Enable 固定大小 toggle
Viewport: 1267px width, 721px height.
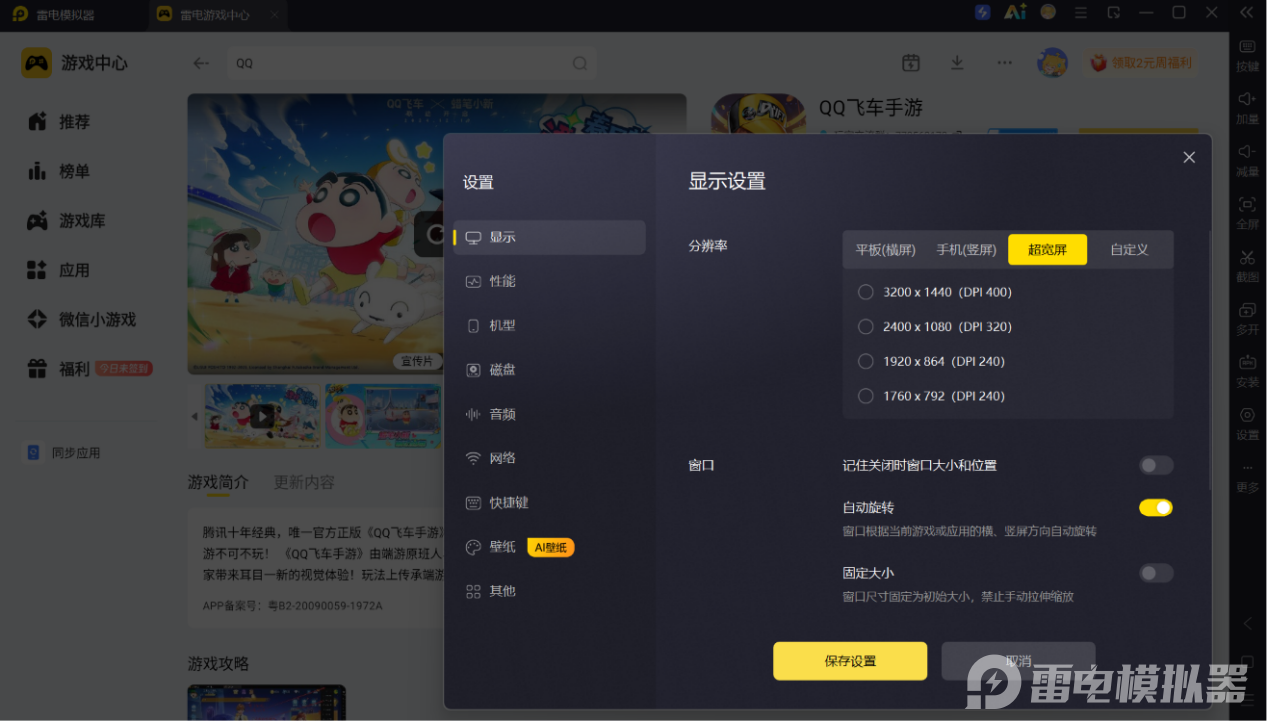(x=1156, y=573)
